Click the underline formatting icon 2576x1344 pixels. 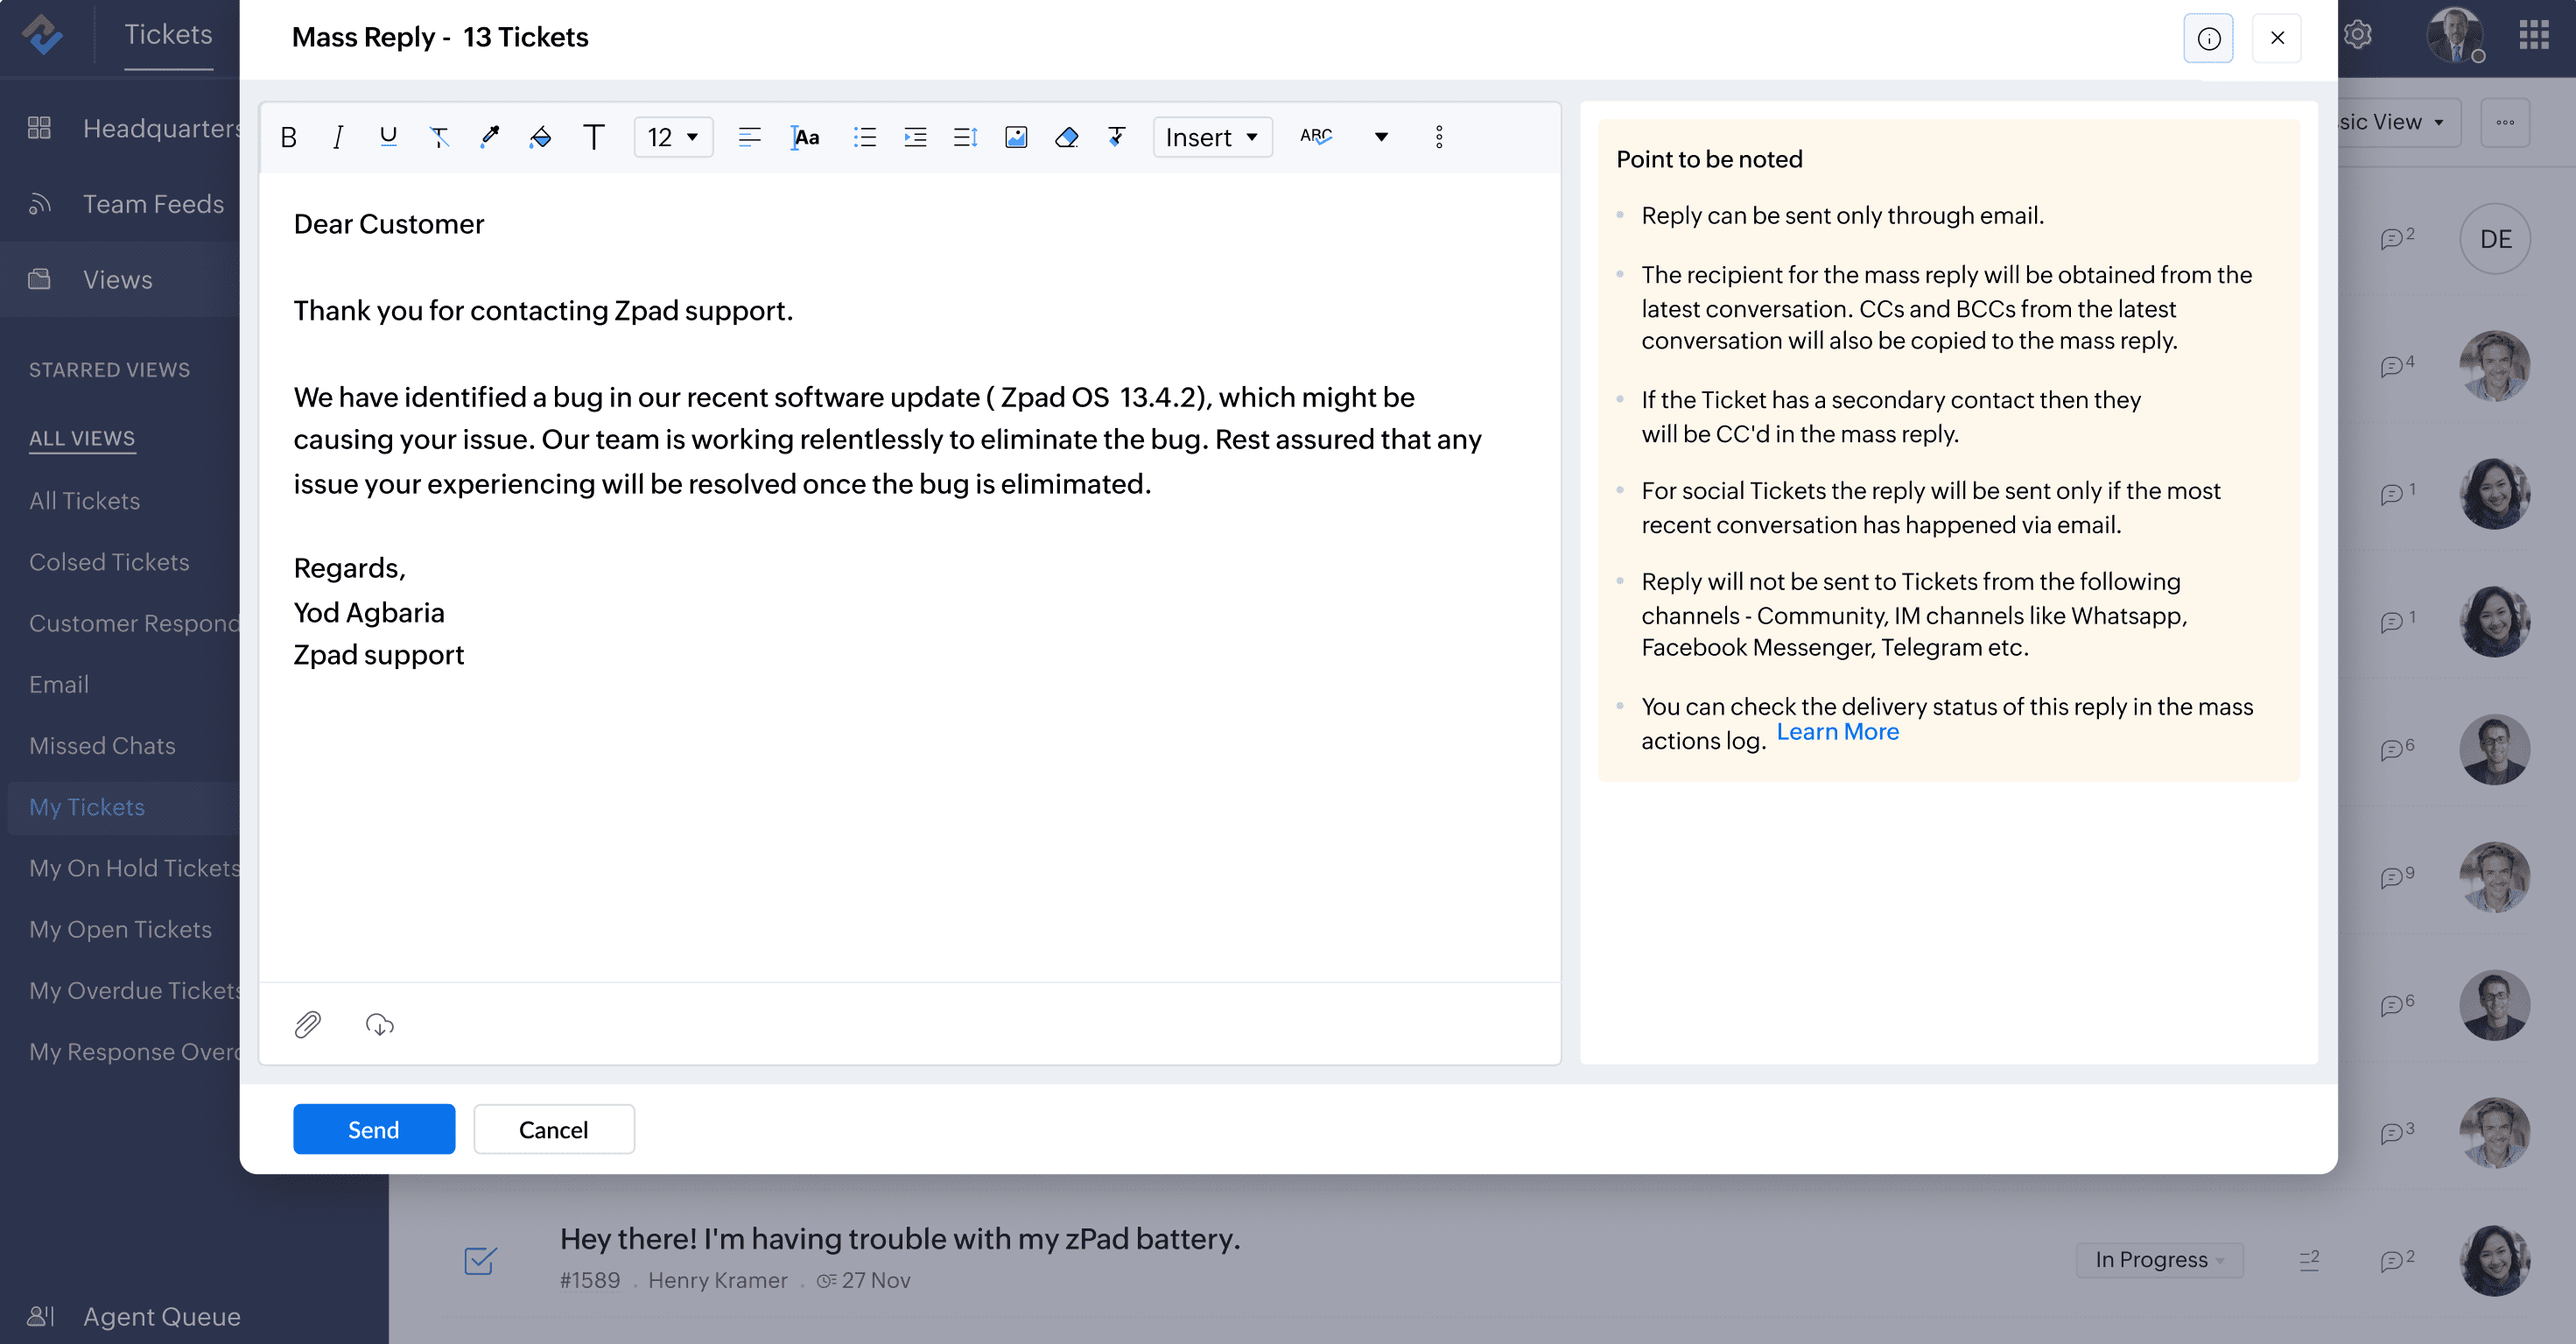[388, 137]
